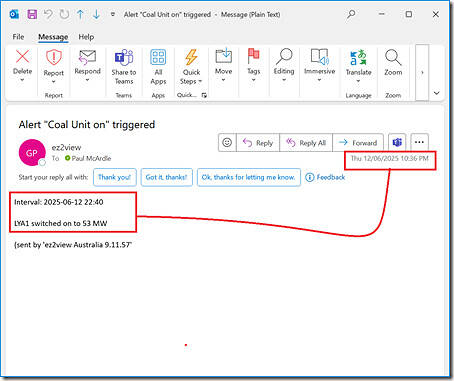This screenshot has width=454, height=381.
Task: Click the line "LYA1 switched on to 53 MW"
Action: pyautogui.click(x=60, y=223)
